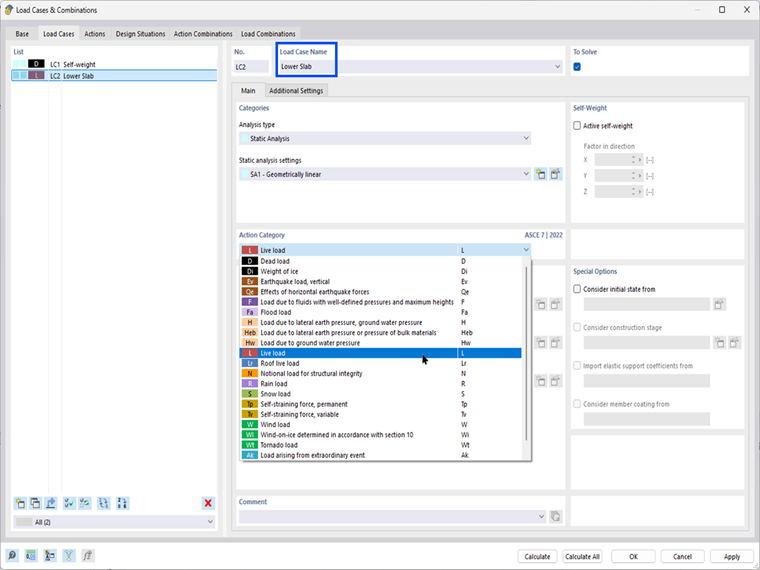The image size is (760, 570).
Task: Click the comment library icon
Action: [x=555, y=517]
